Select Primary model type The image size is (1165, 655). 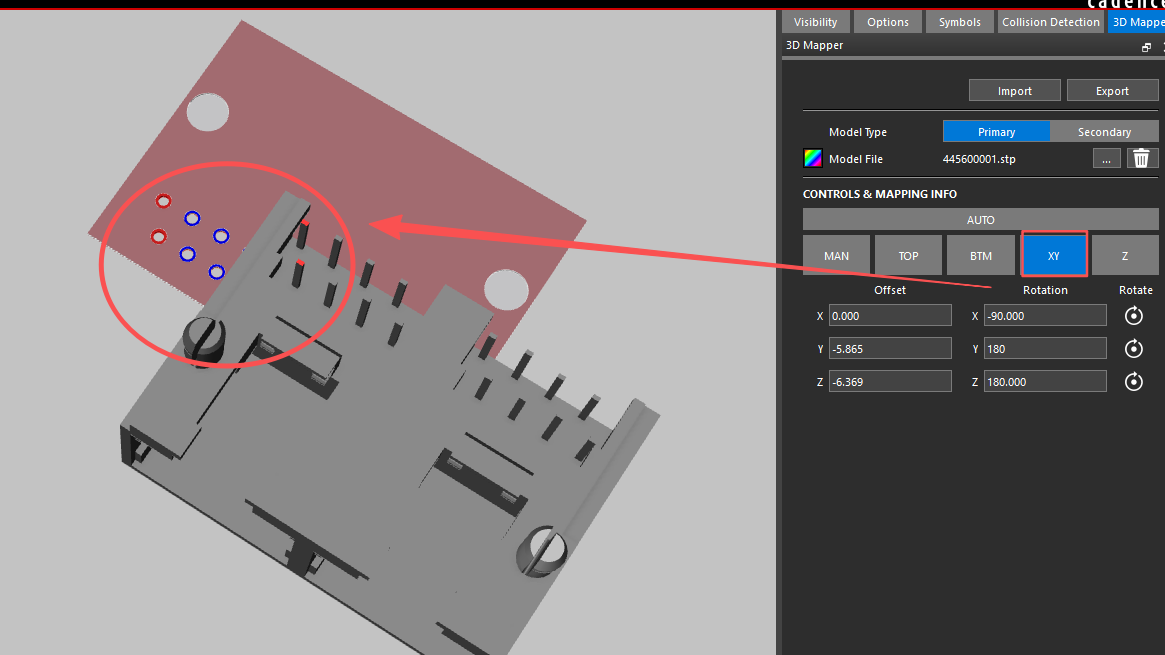tap(996, 132)
